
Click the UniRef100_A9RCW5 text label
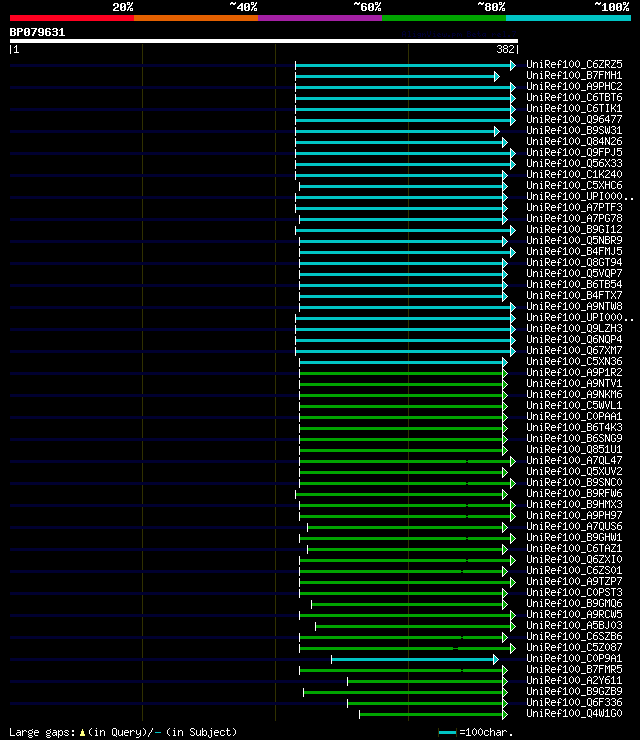[x=574, y=614]
